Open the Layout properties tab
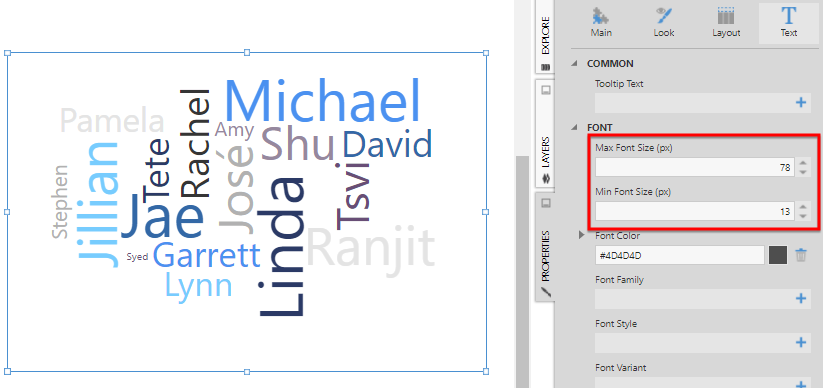Image resolution: width=823 pixels, height=388 pixels. point(726,23)
